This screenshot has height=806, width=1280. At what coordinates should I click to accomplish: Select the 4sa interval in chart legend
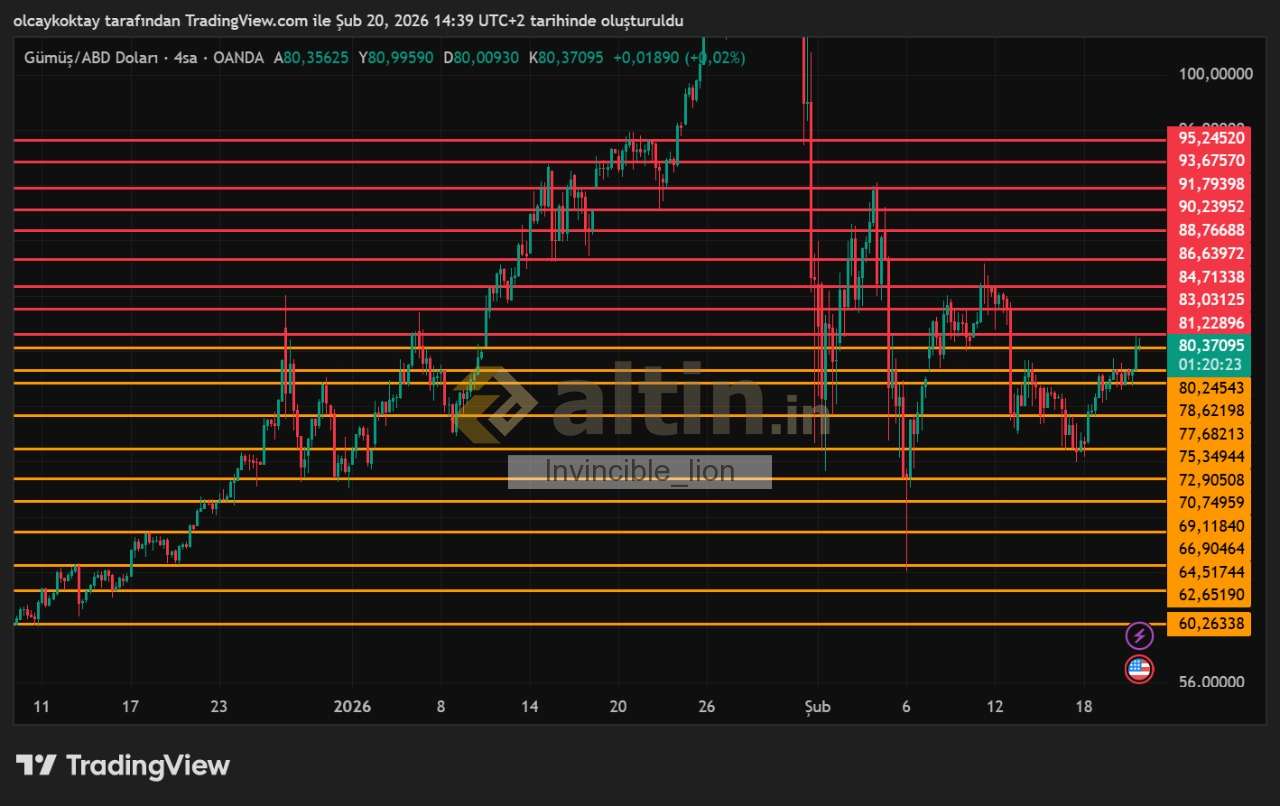tap(185, 58)
